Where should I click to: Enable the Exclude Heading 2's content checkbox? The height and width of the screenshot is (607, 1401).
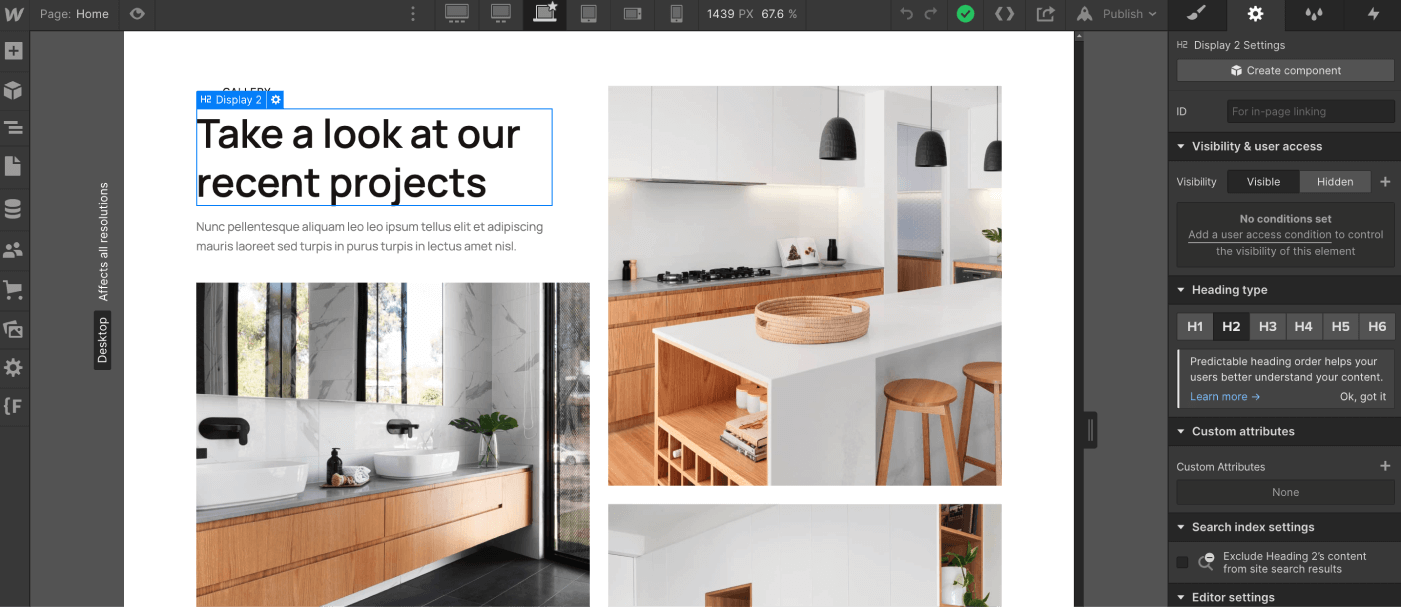[1183, 562]
